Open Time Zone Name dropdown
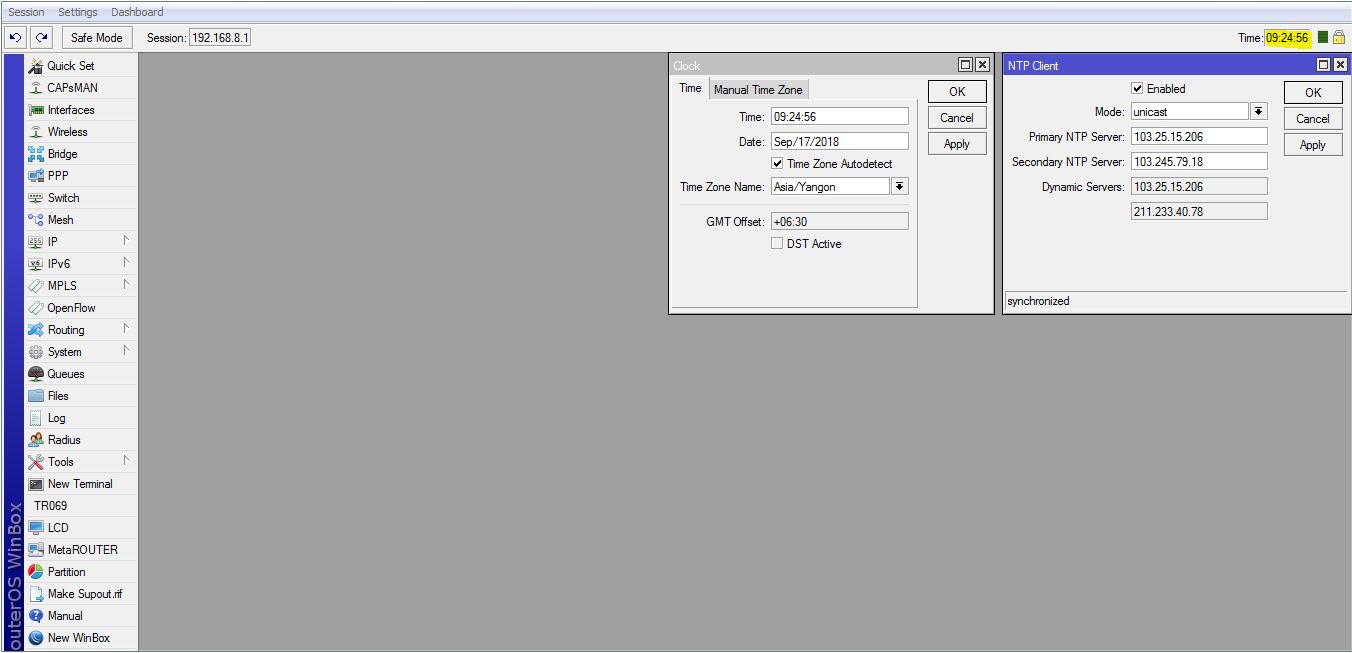This screenshot has height=653, width=1352. tap(900, 187)
